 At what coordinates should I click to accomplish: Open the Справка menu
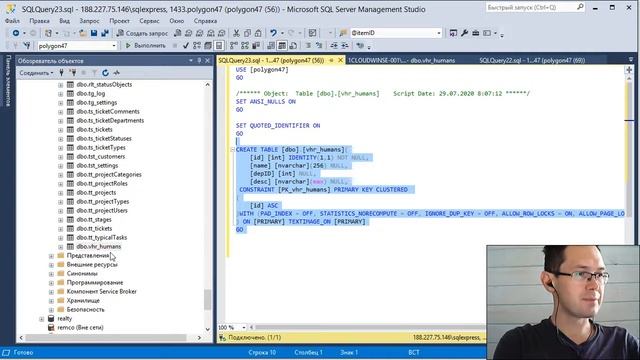205,20
